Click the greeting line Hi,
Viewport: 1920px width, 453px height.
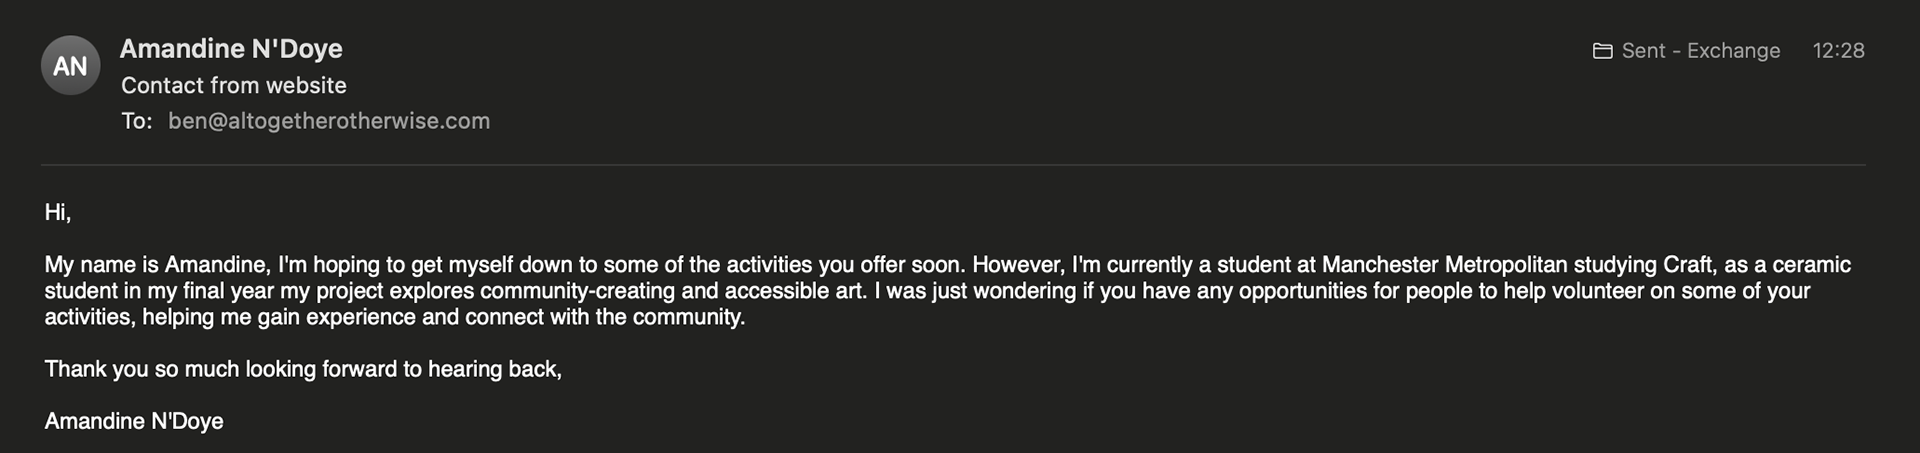[x=58, y=212]
